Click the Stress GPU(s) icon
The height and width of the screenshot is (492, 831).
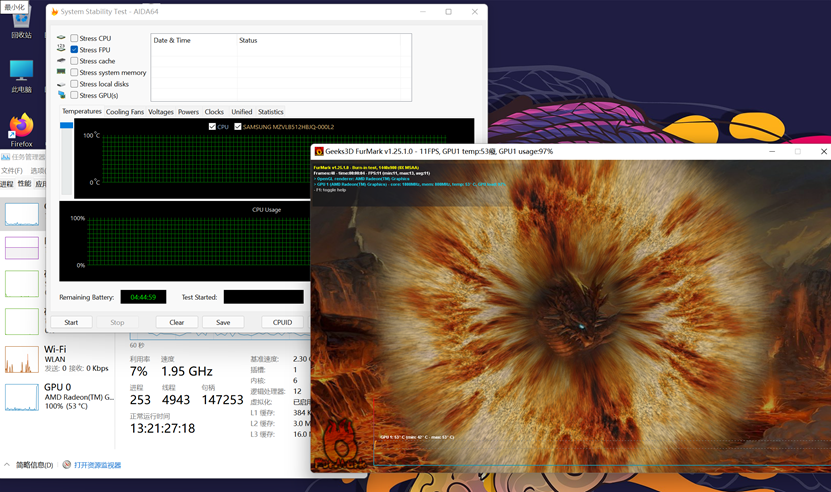(61, 95)
